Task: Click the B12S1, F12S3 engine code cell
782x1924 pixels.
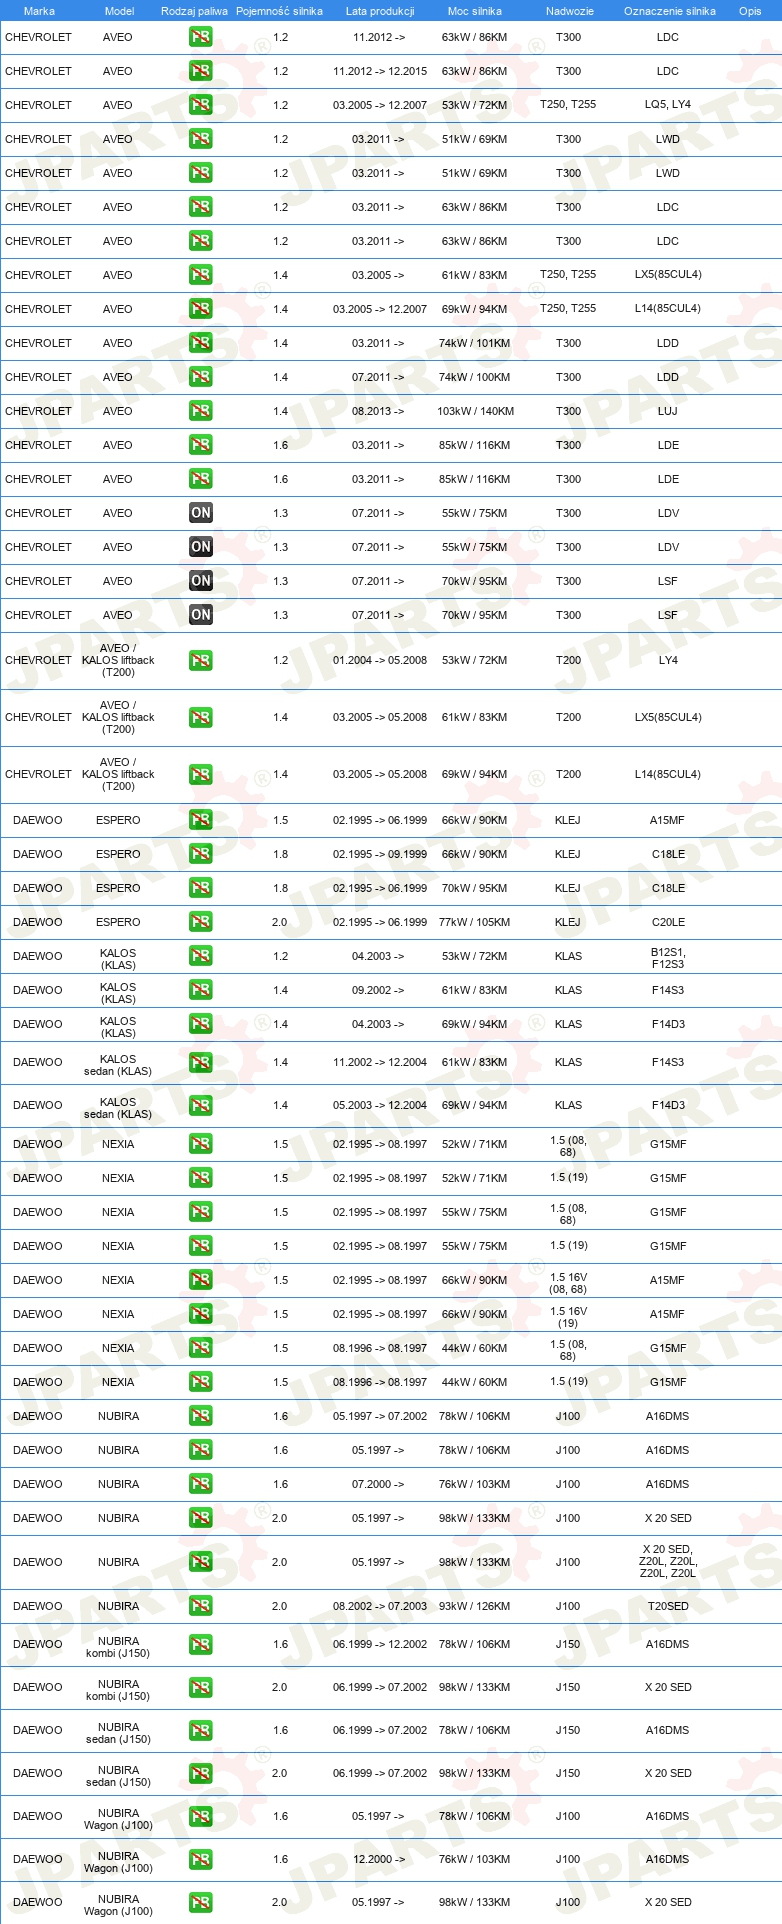Action: [668, 959]
